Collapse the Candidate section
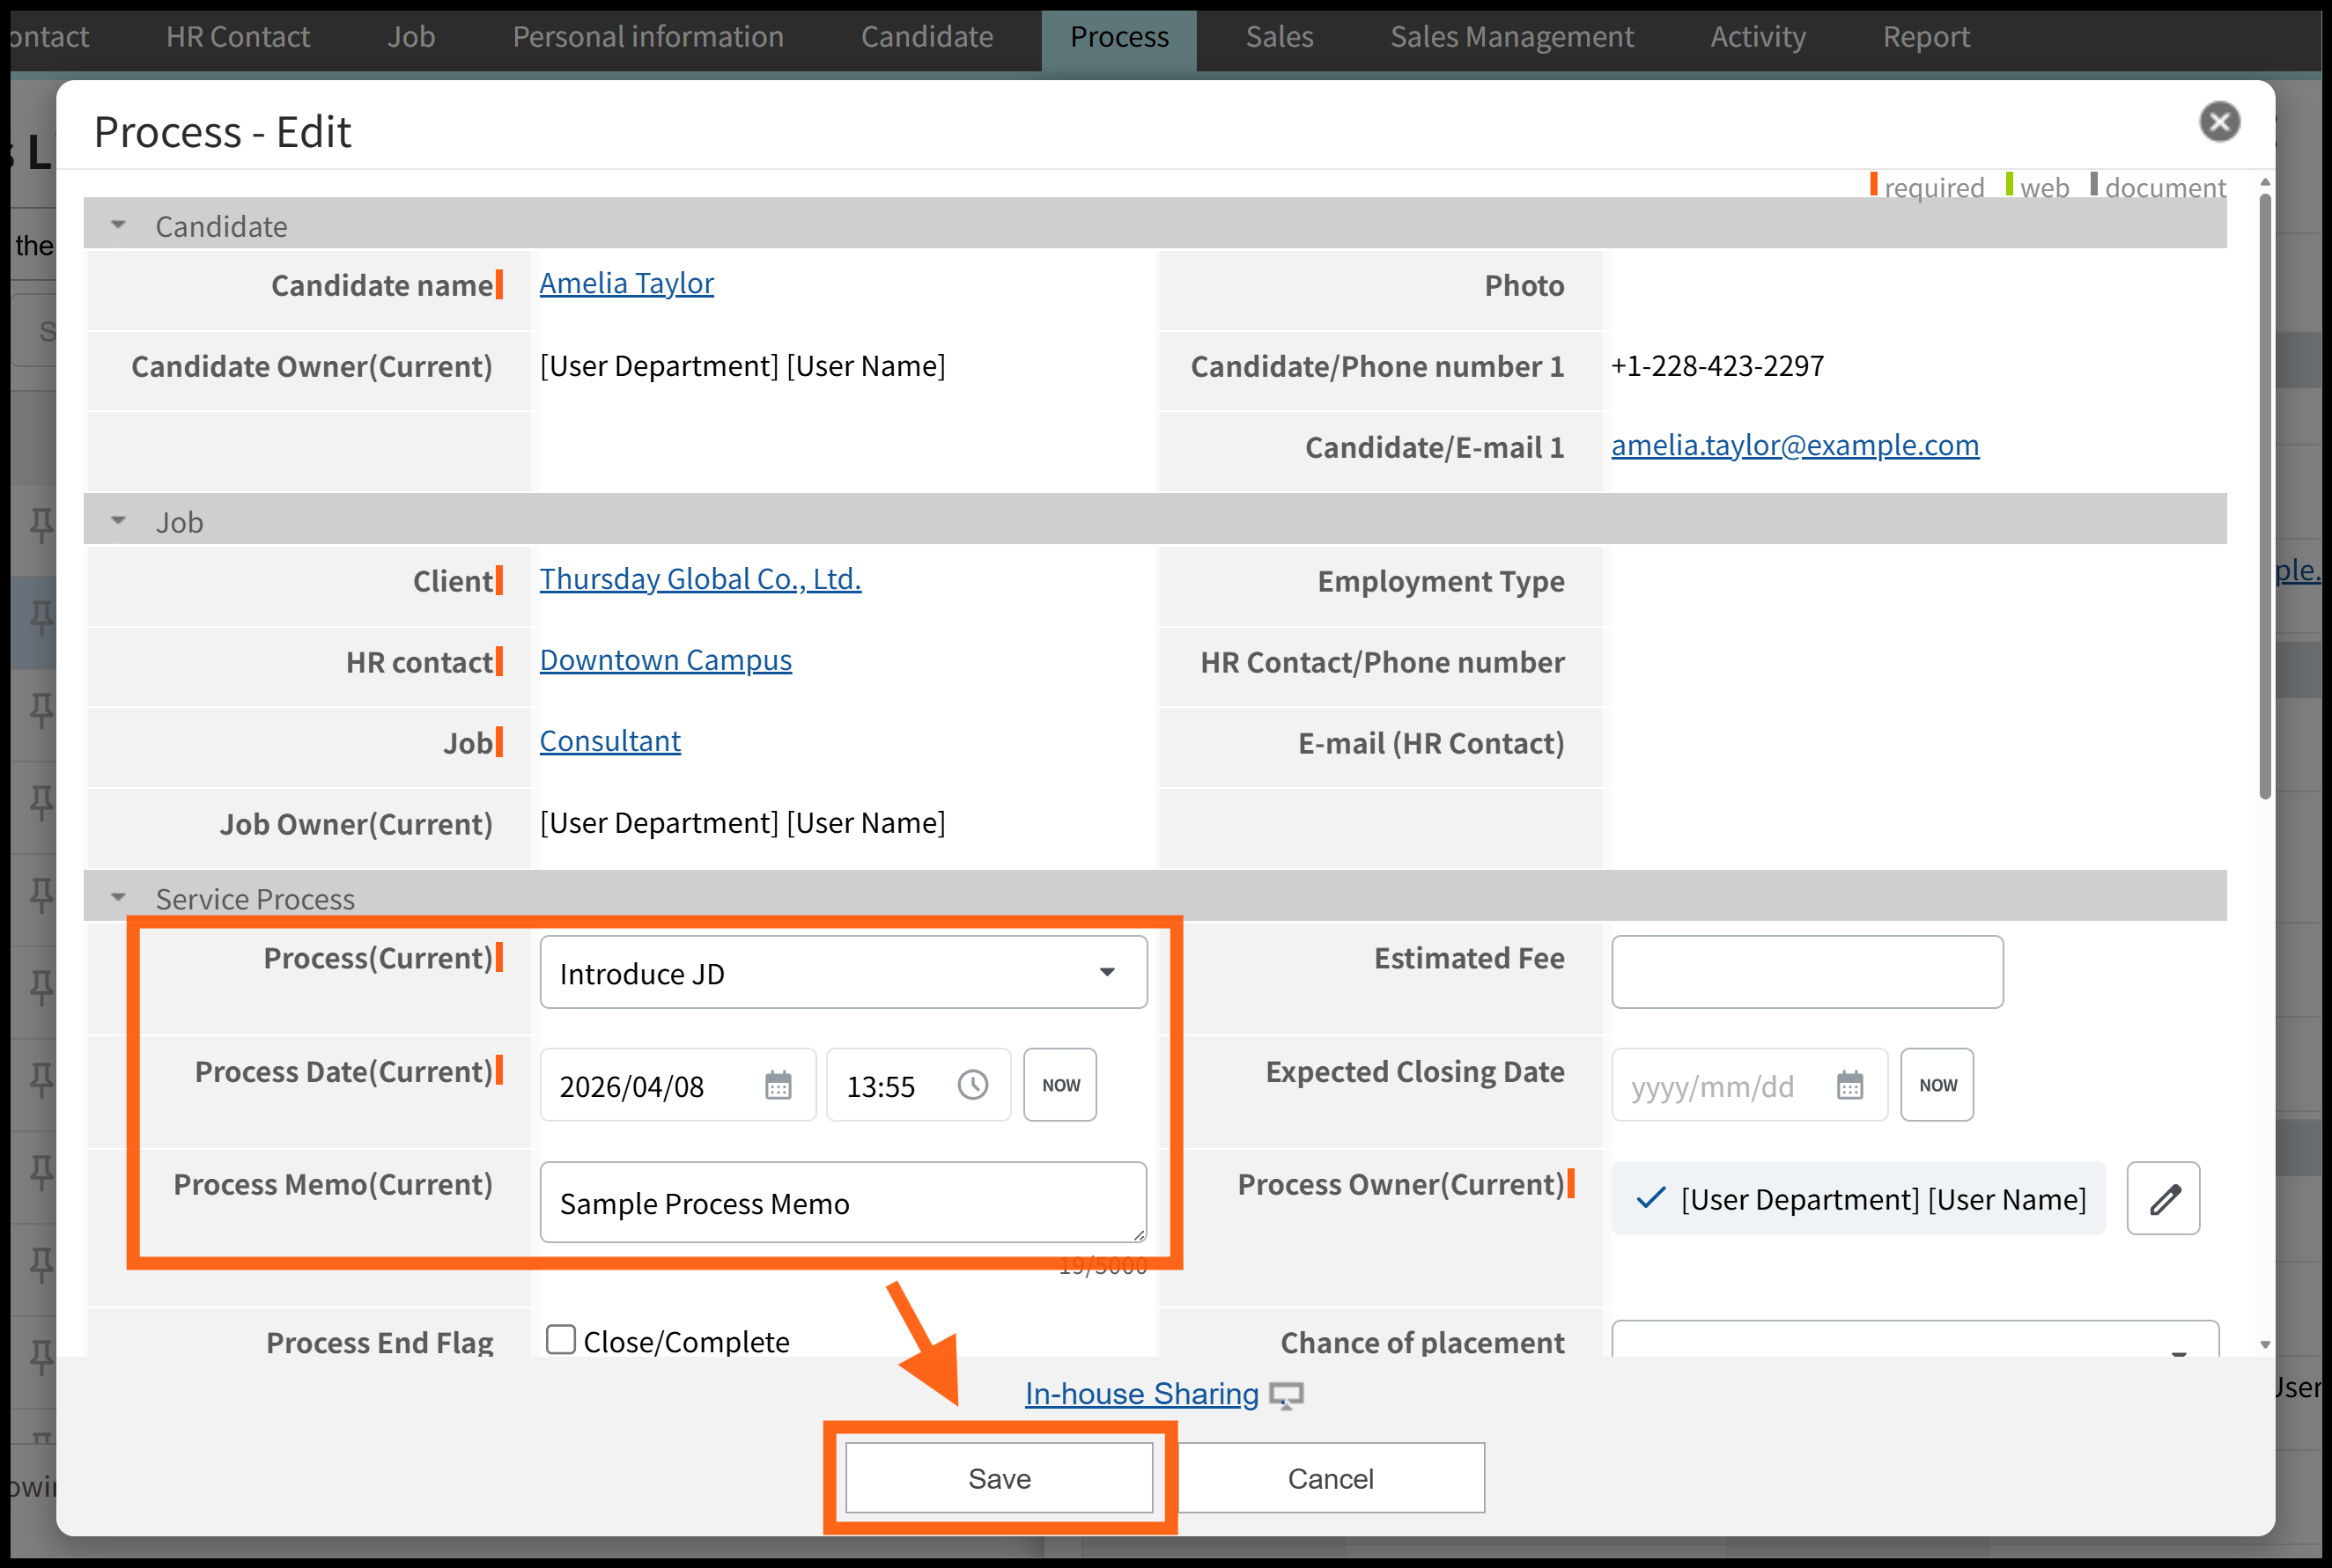Image resolution: width=2332 pixels, height=1568 pixels. 118,226
